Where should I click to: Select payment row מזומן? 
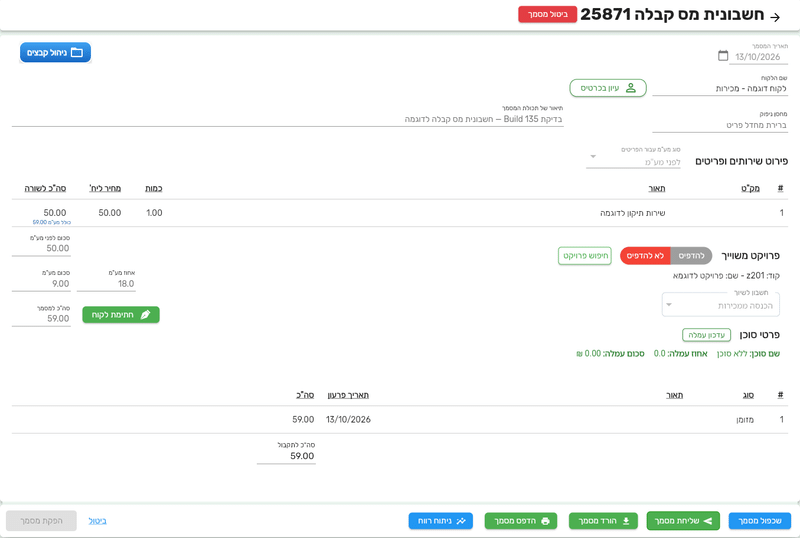[400, 420]
